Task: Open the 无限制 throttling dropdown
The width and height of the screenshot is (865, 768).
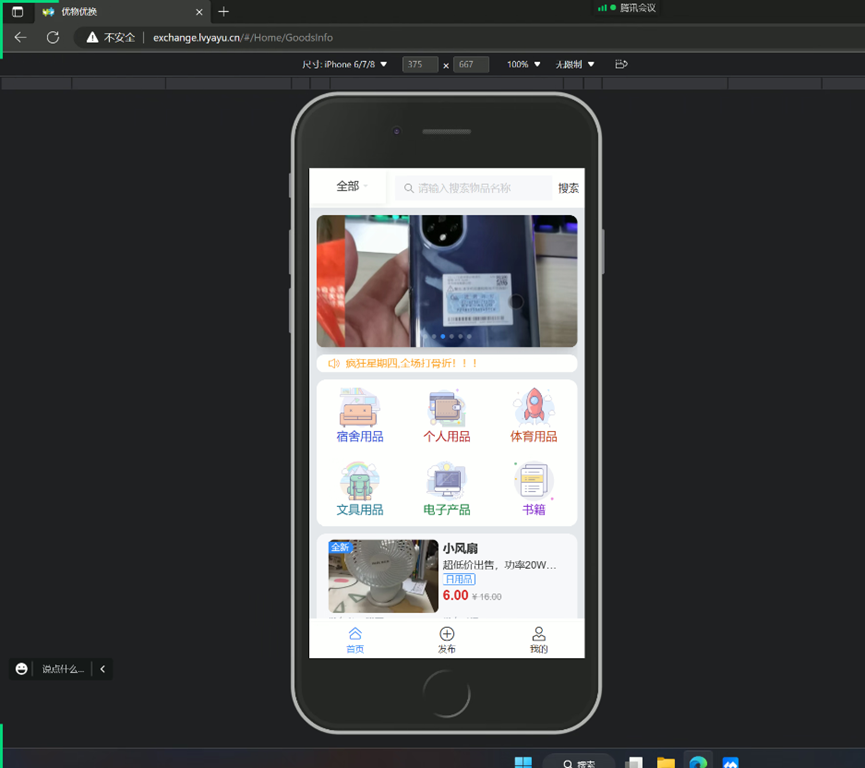Action: [x=575, y=64]
